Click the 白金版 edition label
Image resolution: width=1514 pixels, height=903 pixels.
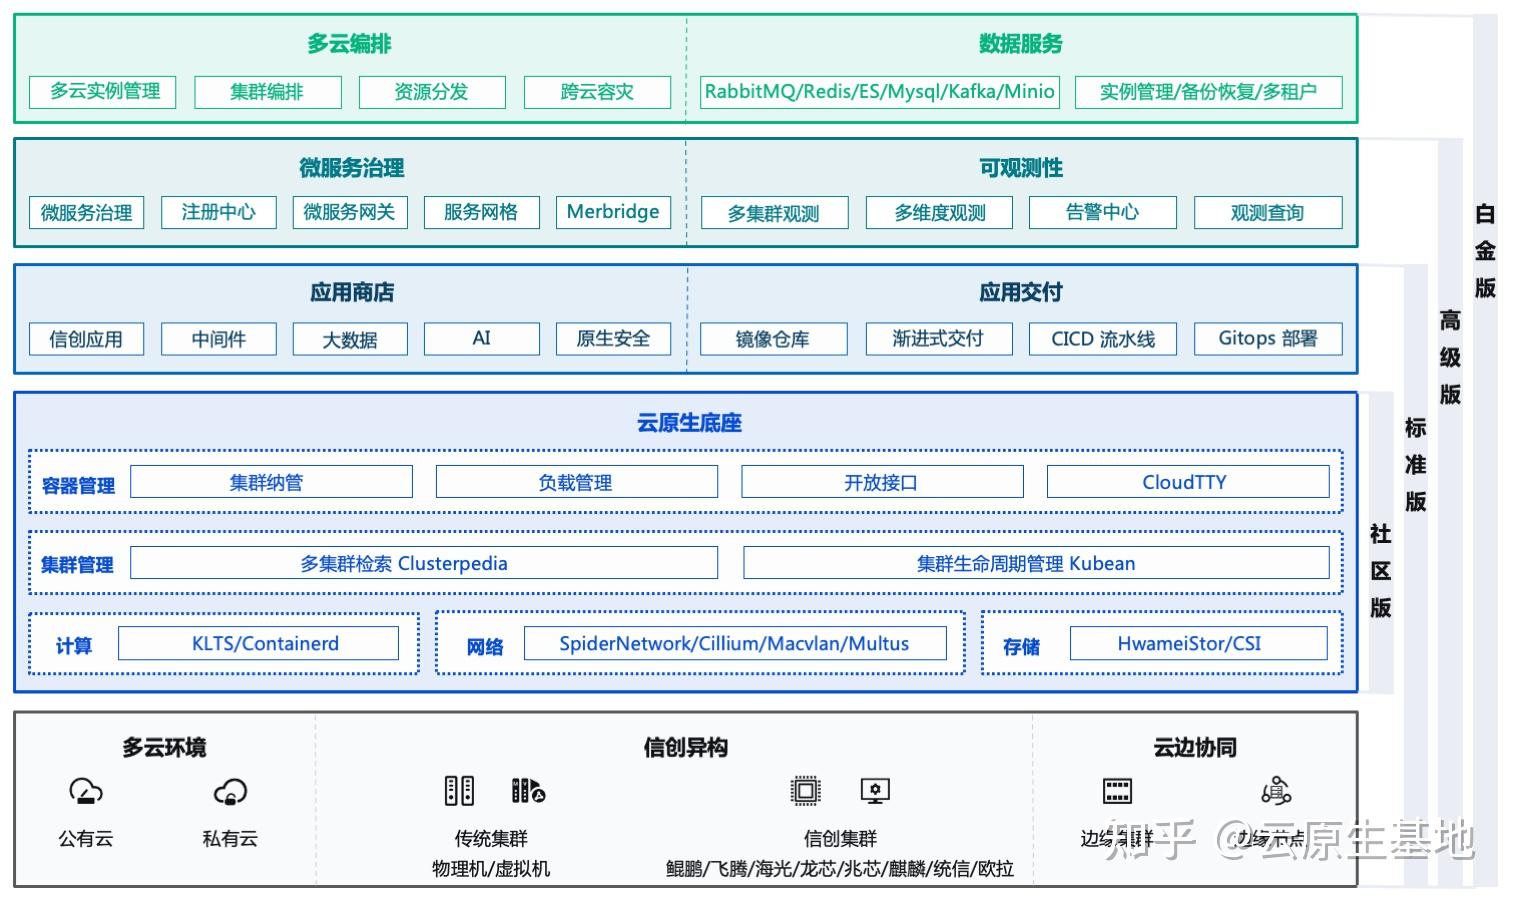tap(1486, 250)
